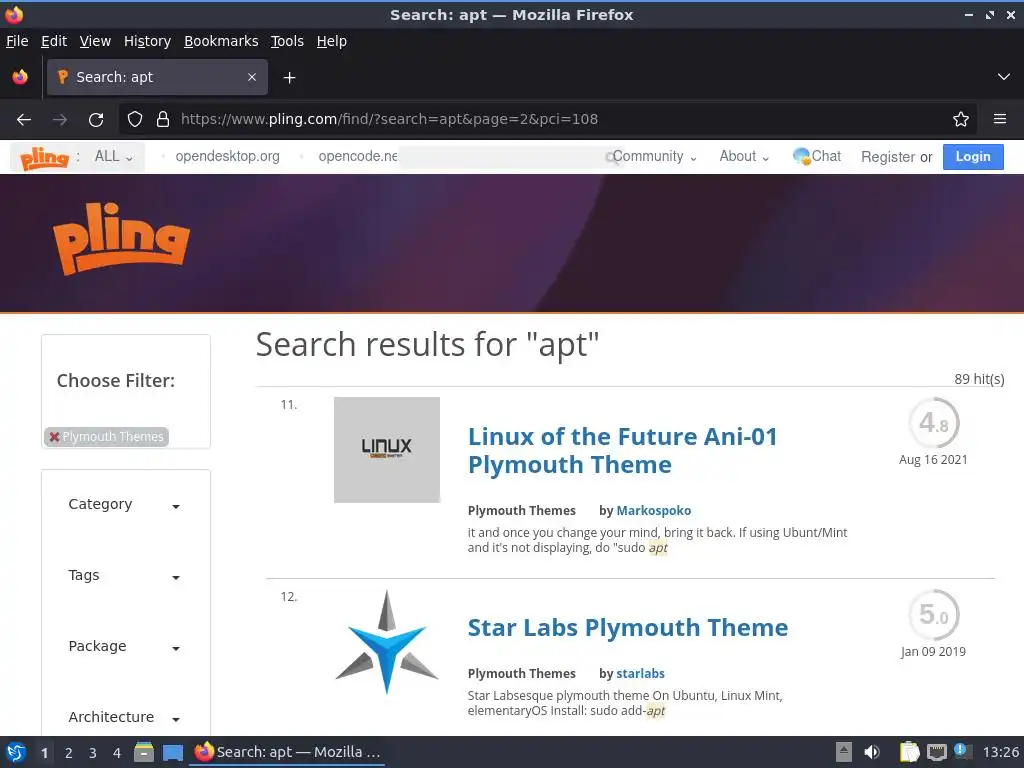Open the volume control tray icon
The image size is (1024, 768).
(x=872, y=752)
